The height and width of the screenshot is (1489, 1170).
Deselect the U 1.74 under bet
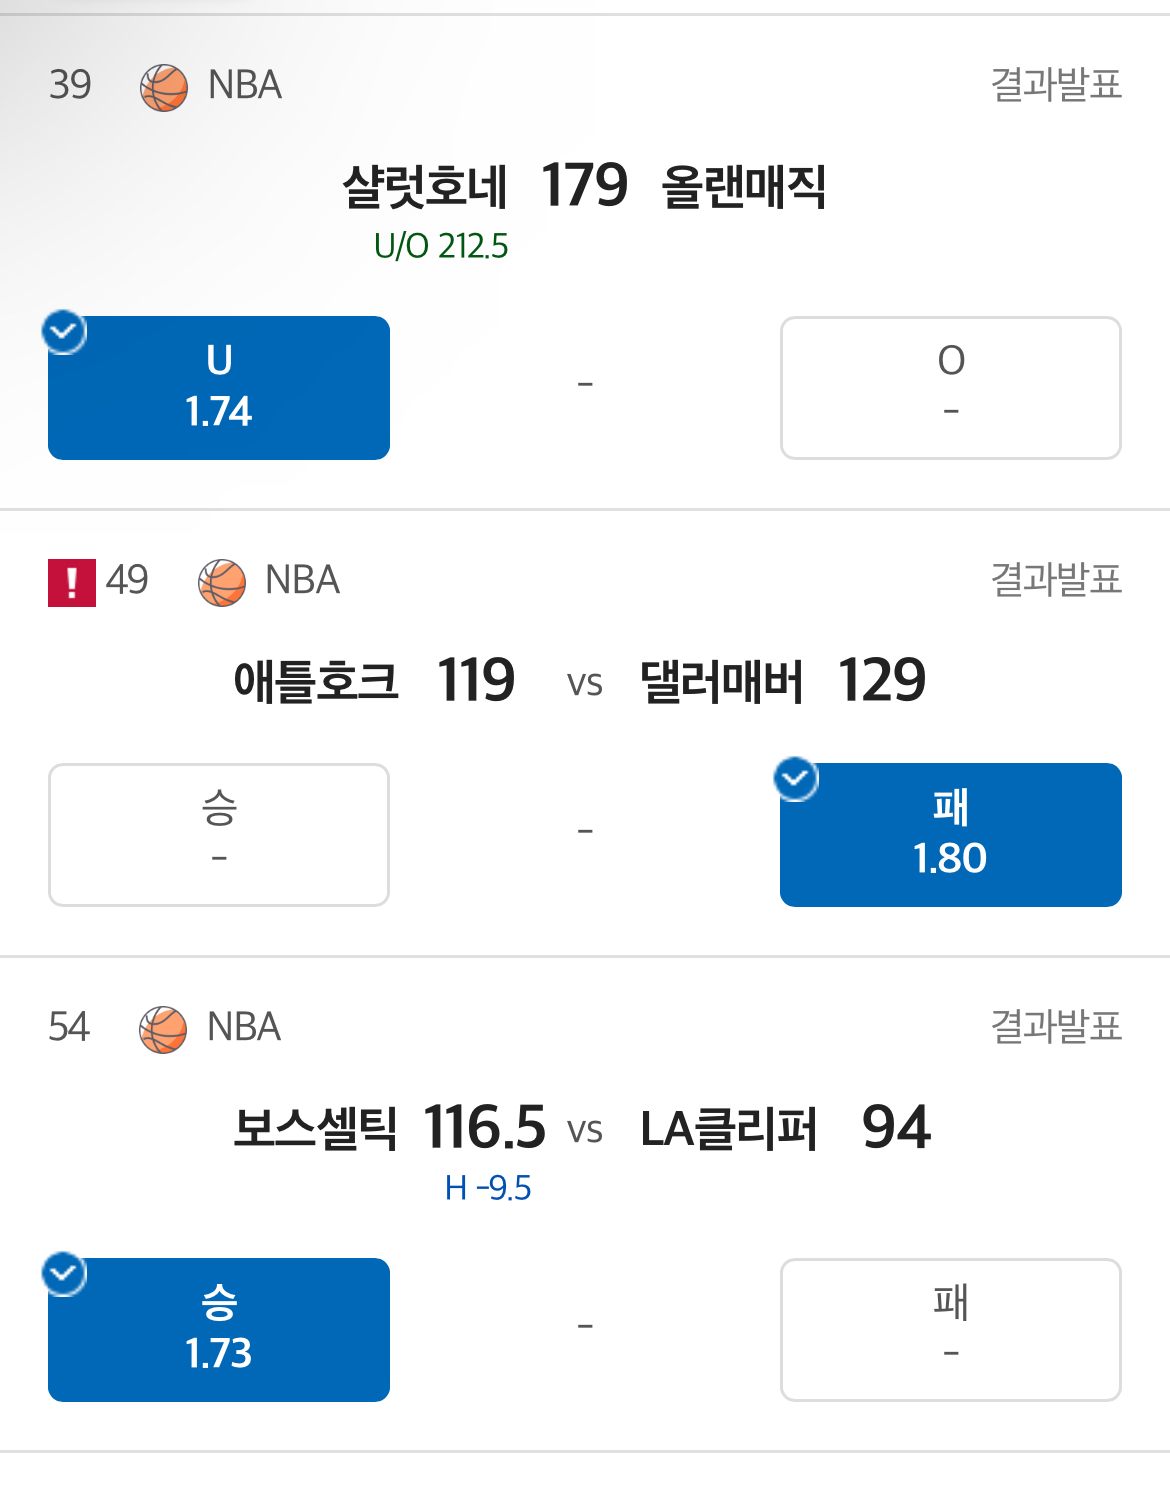219,388
